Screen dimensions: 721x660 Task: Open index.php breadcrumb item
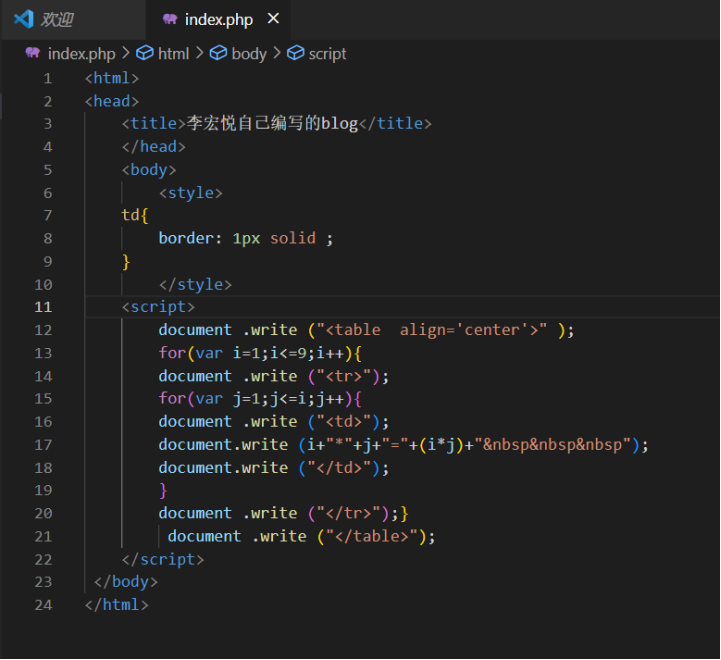(81, 54)
